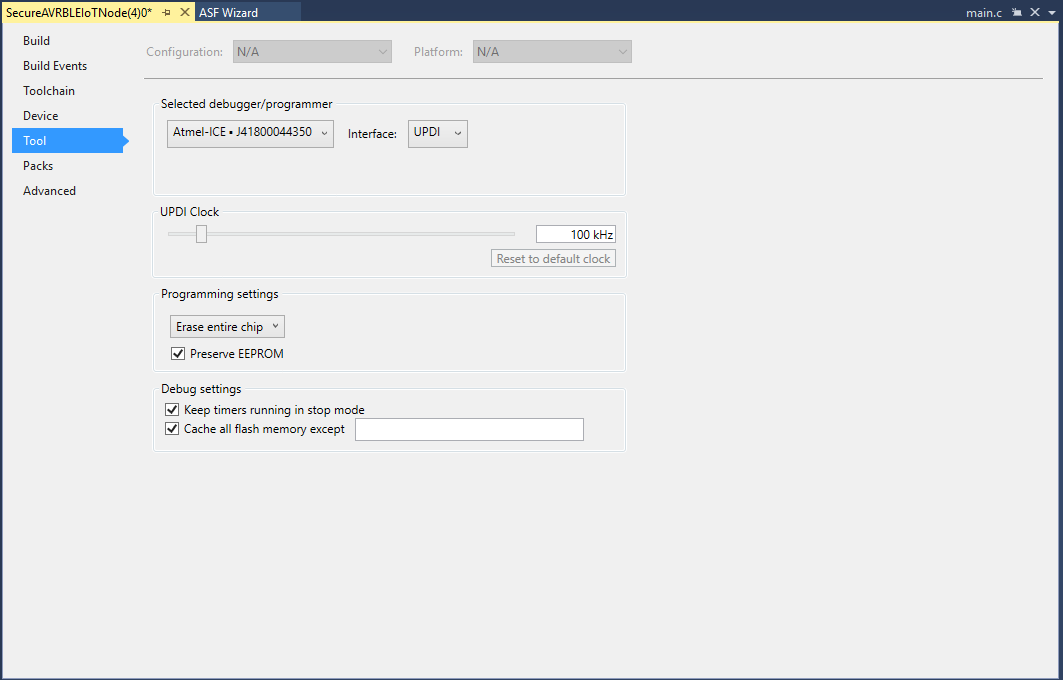
Task: Toggle Keep timers running in stop mode
Action: point(171,410)
